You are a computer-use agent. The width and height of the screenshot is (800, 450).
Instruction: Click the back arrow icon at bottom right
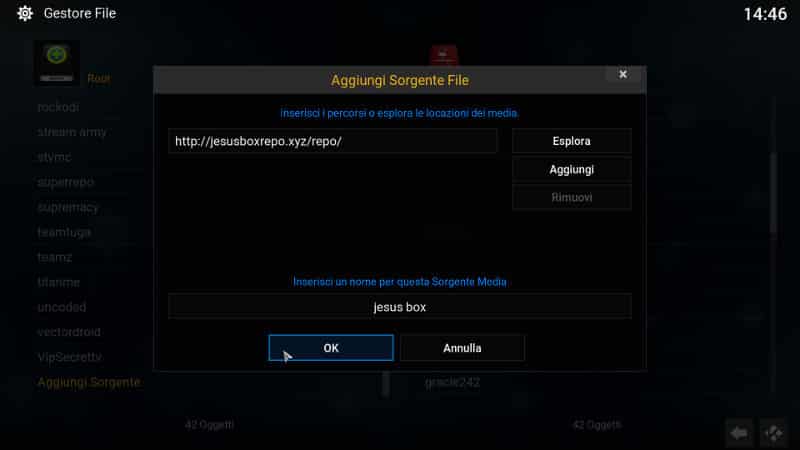739,433
